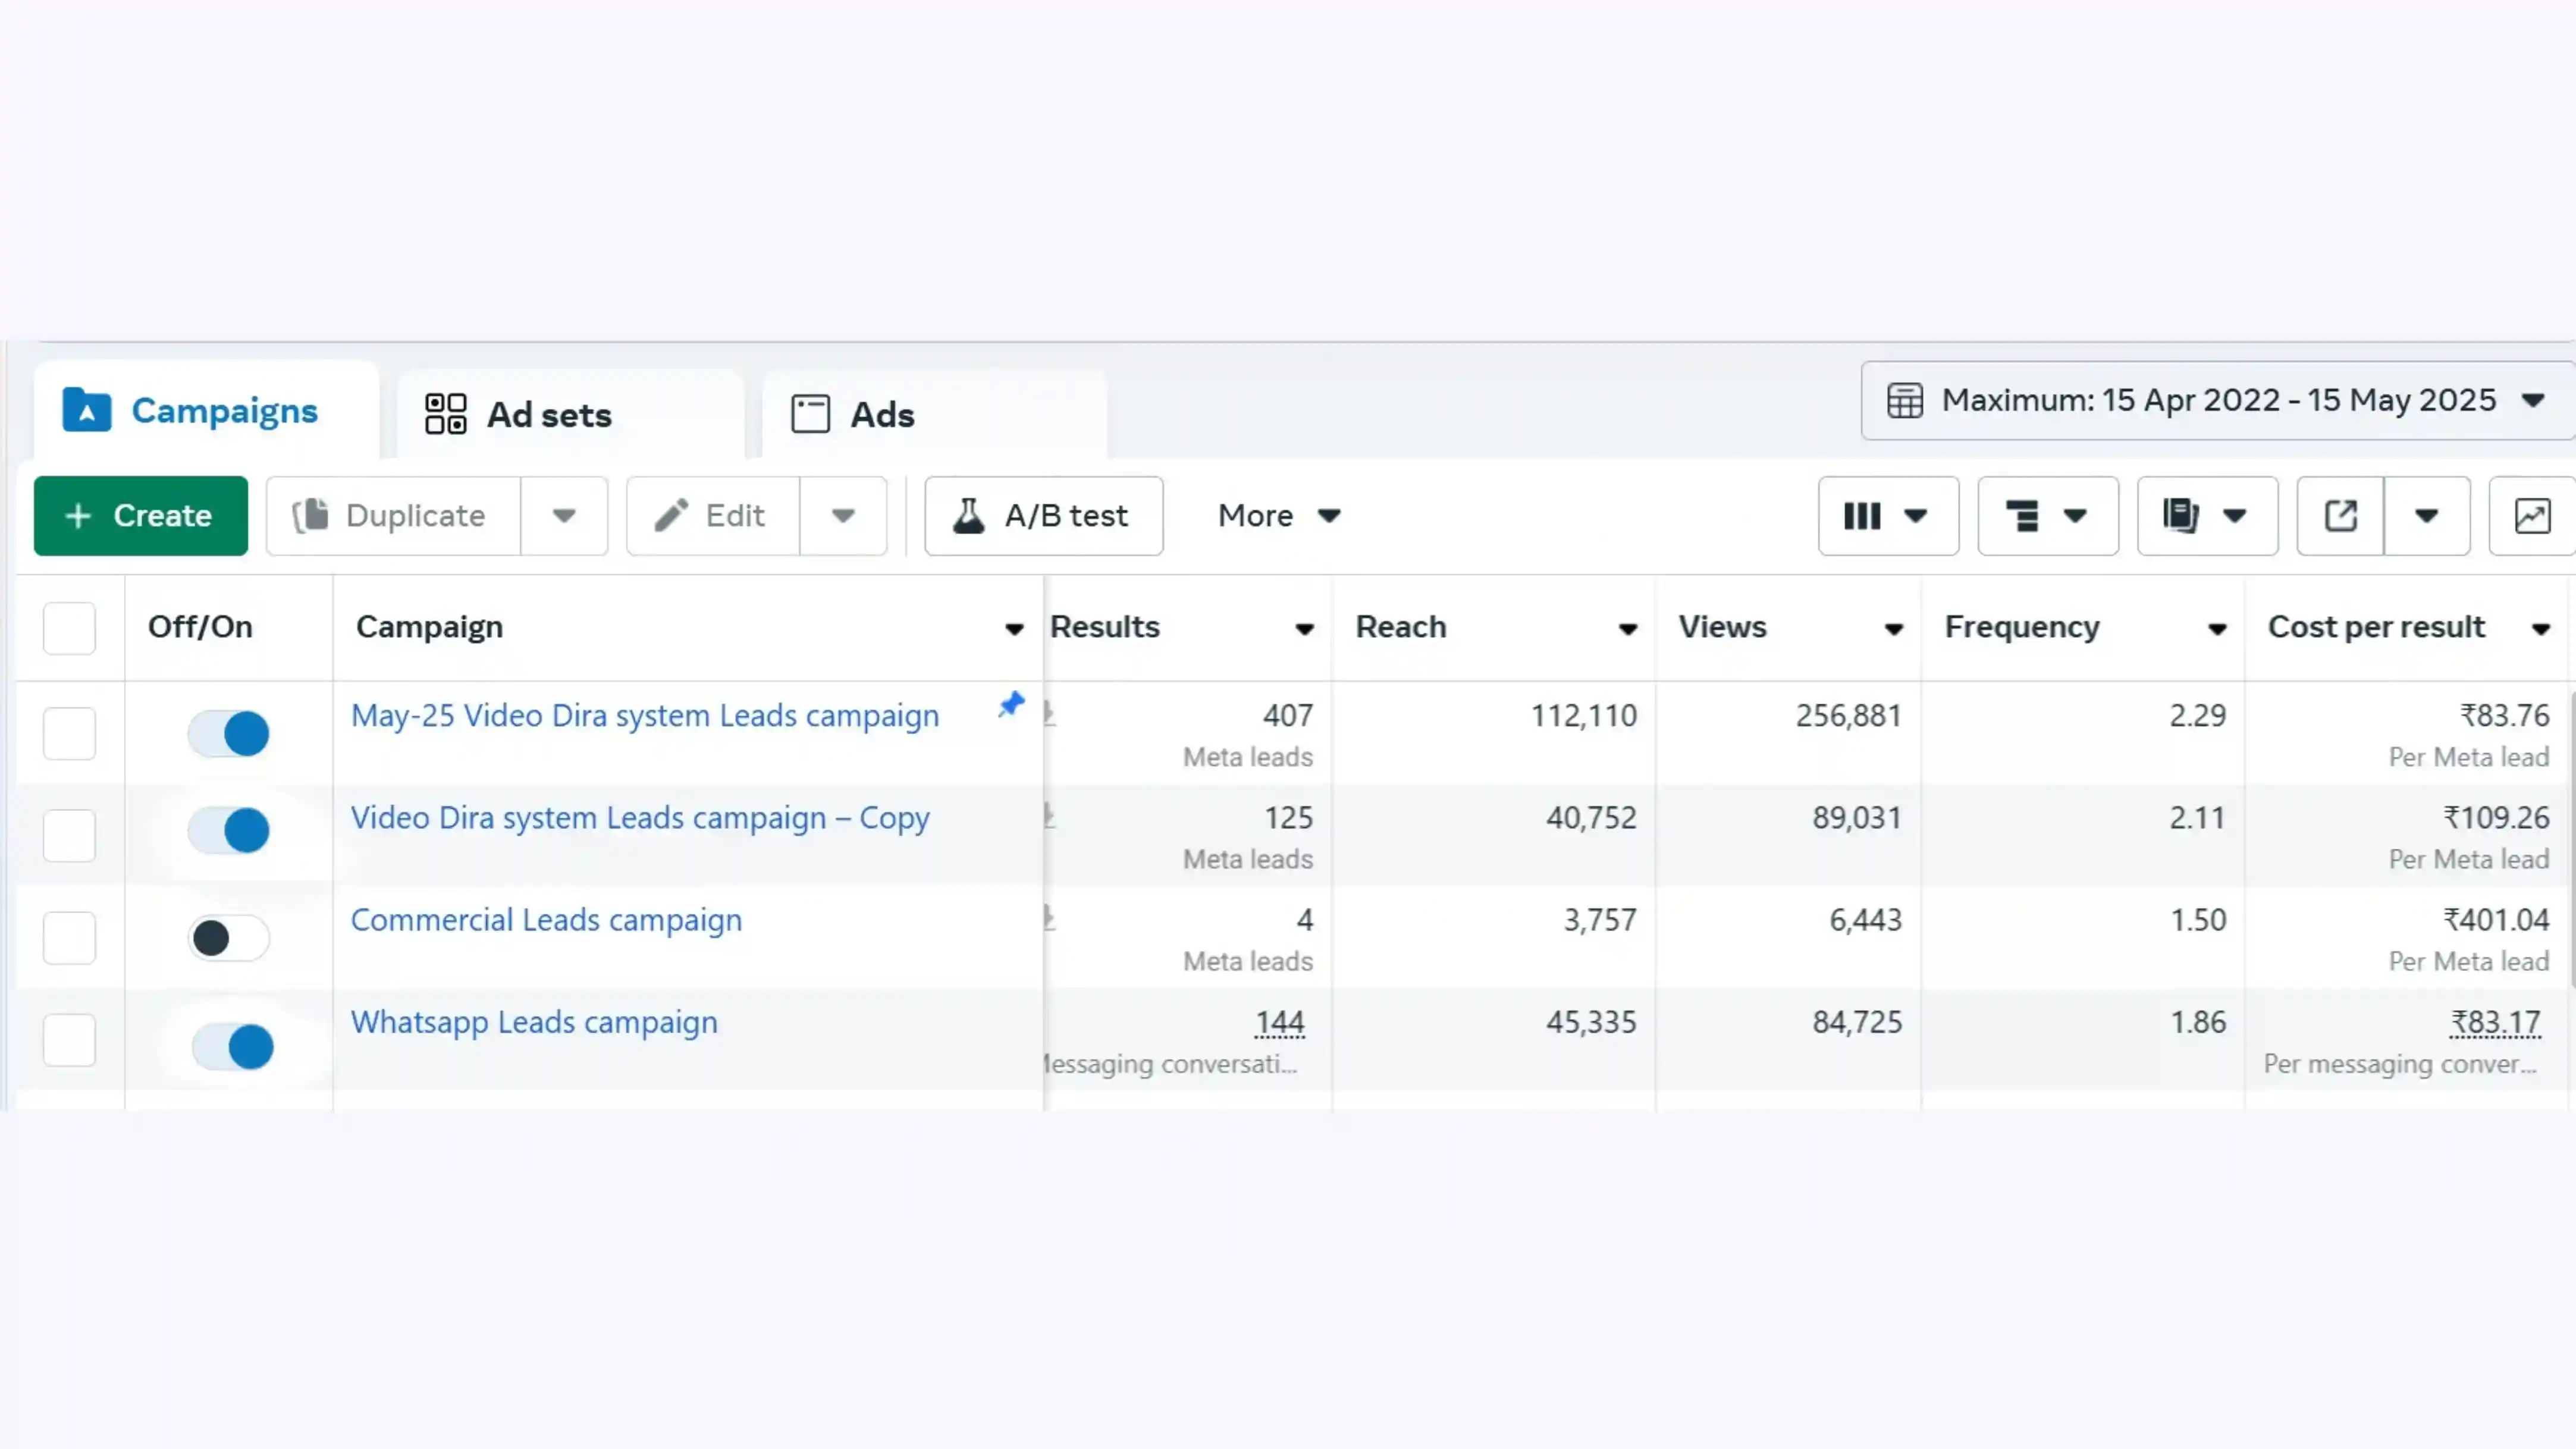The image size is (2576, 1449).
Task: Click cost value ₹109.26
Action: [2497, 818]
